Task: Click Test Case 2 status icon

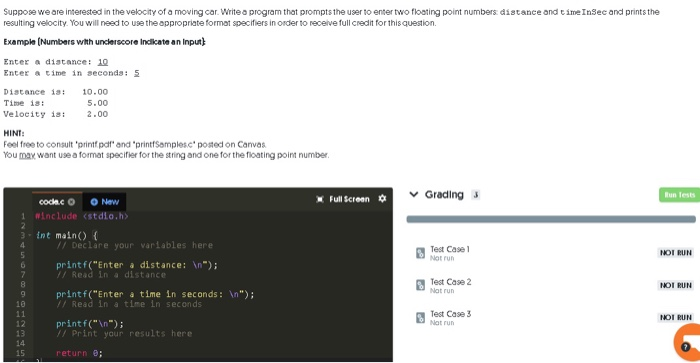Action: coord(420,285)
